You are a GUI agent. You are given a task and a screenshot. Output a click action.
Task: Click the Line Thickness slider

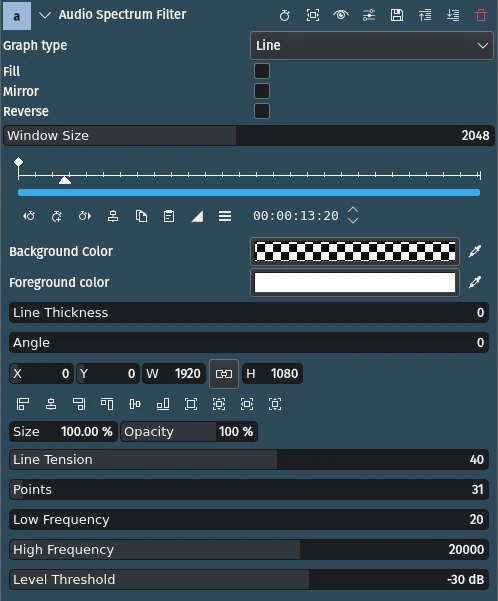point(249,312)
